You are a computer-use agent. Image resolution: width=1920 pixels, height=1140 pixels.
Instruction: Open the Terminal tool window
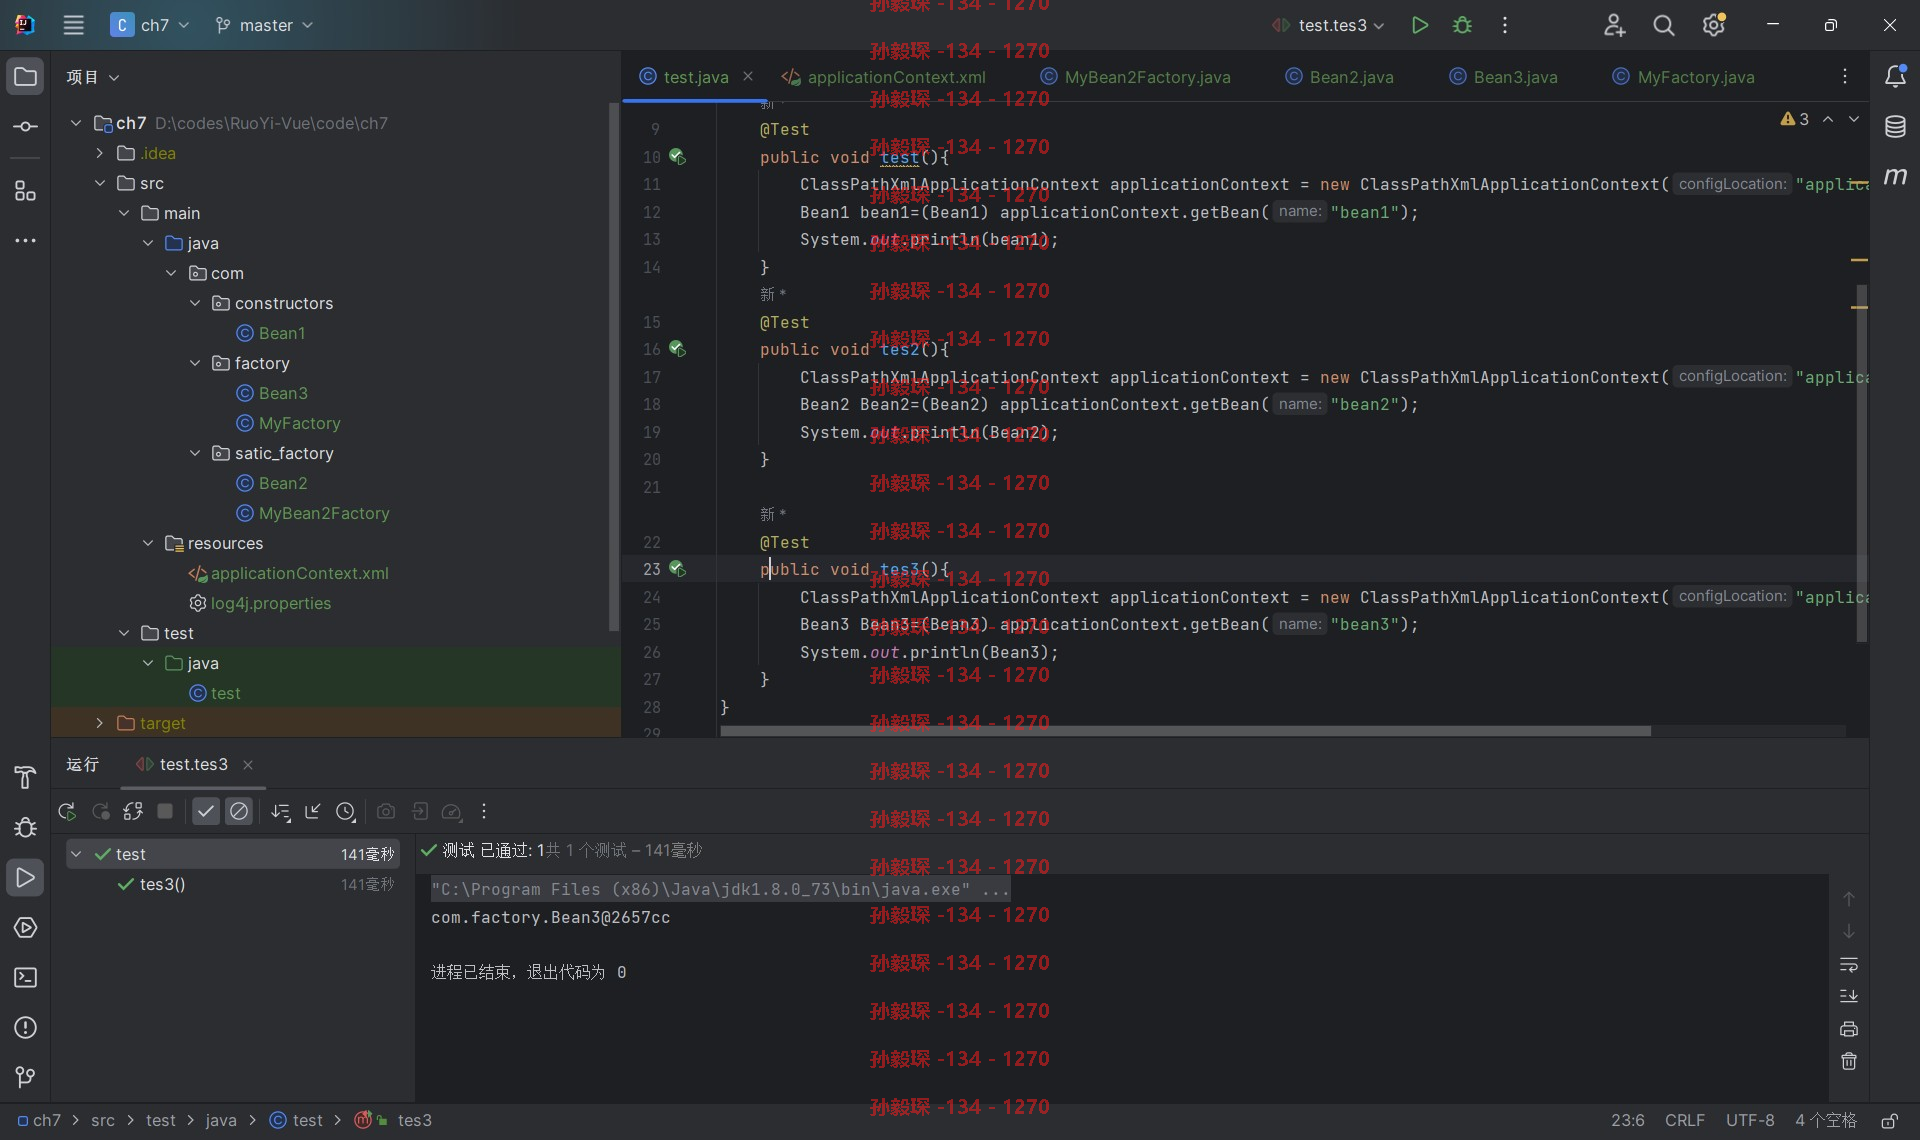(x=25, y=977)
